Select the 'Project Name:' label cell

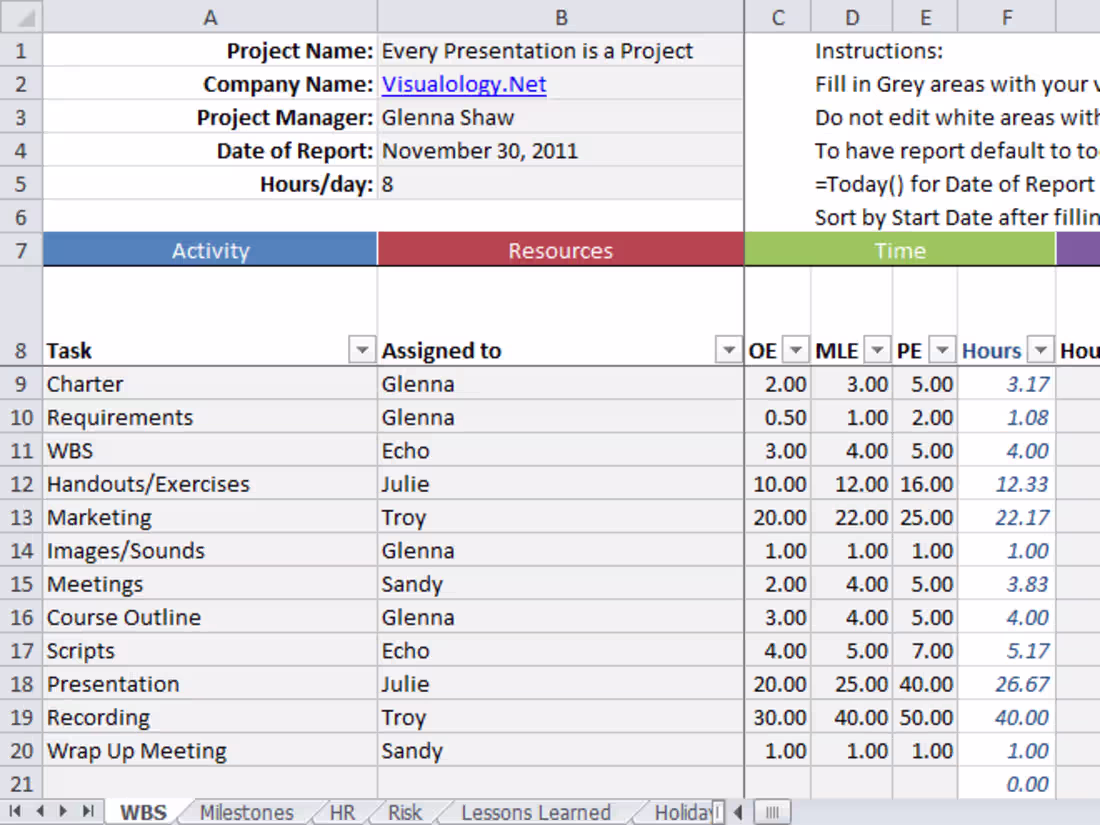coord(210,51)
